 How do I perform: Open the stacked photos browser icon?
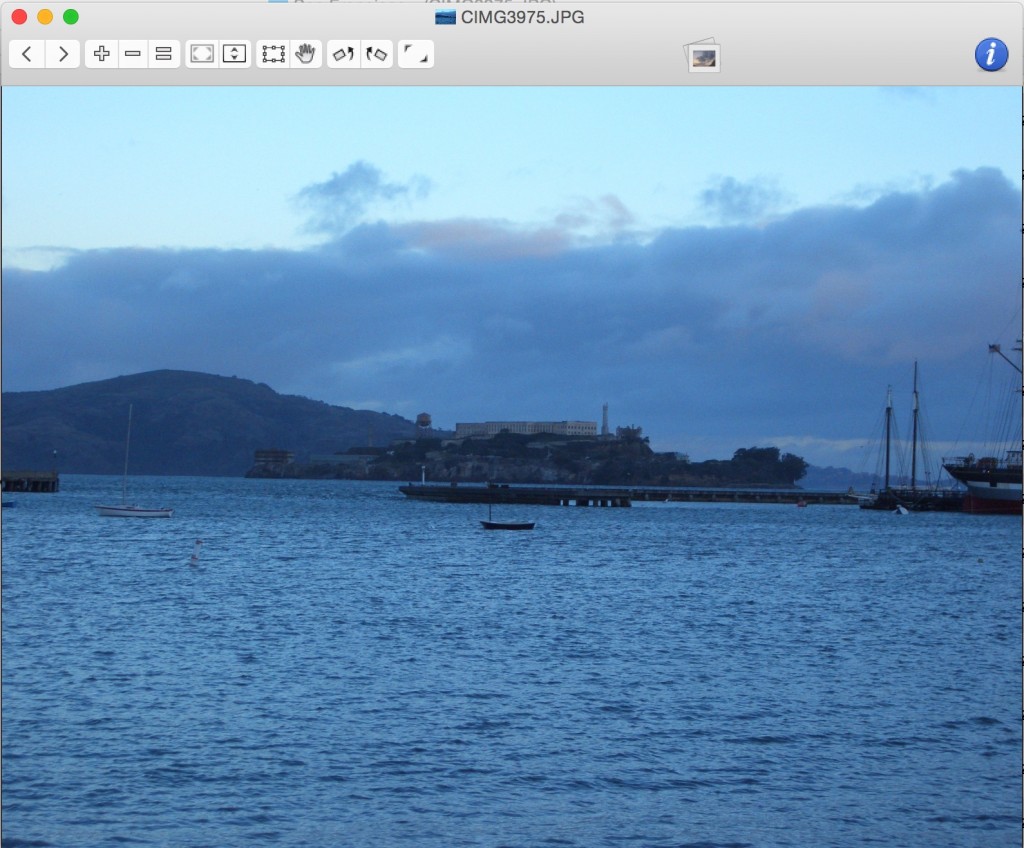(x=703, y=56)
